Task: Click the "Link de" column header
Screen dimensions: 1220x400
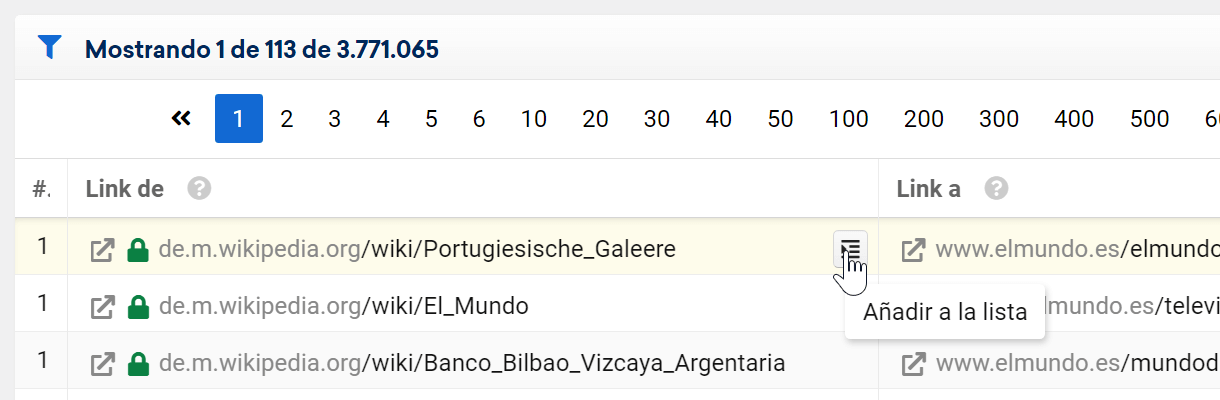Action: point(125,188)
